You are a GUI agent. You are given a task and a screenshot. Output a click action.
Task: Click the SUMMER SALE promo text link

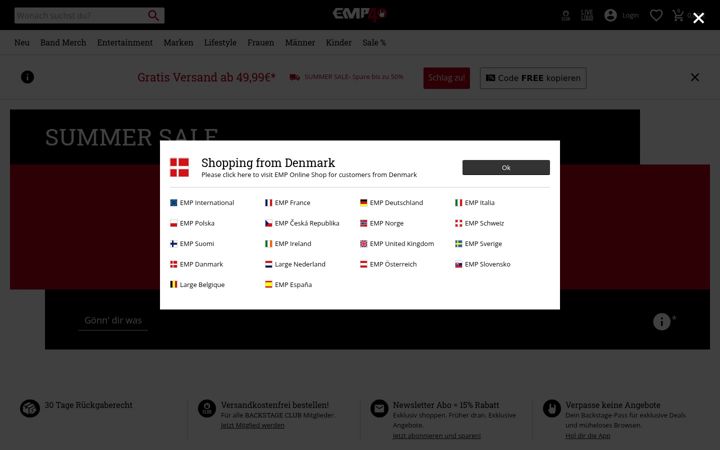coord(354,77)
